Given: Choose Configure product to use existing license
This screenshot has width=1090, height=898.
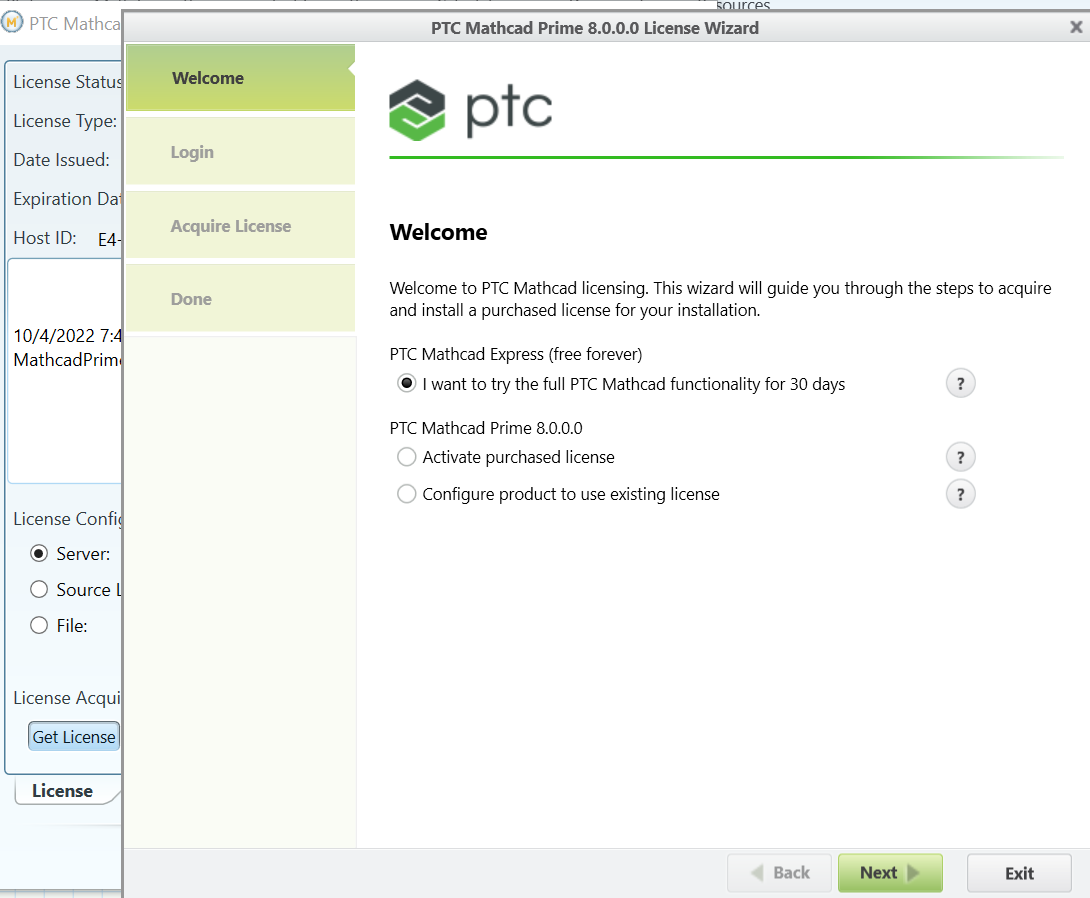Looking at the screenshot, I should coord(406,493).
